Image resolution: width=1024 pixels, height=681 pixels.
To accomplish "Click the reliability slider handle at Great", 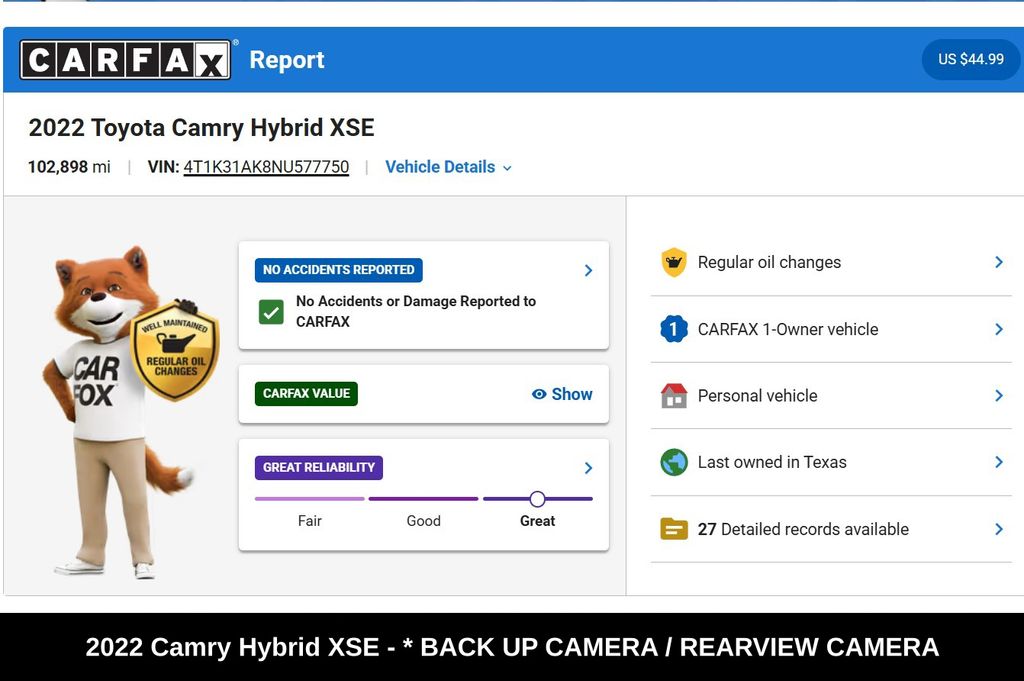I will point(537,499).
